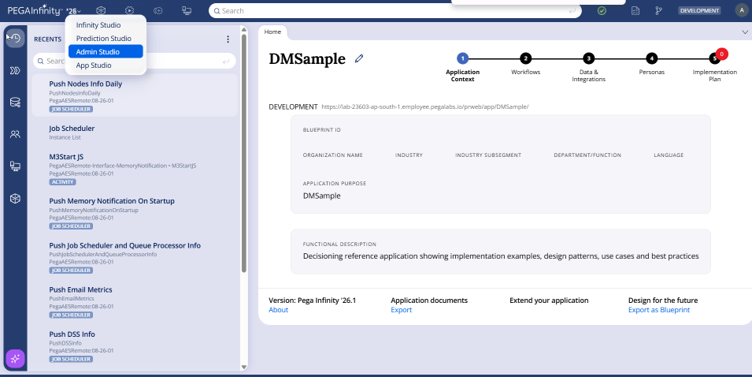Click the red notification badge on step 5
The image size is (752, 377).
722,54
